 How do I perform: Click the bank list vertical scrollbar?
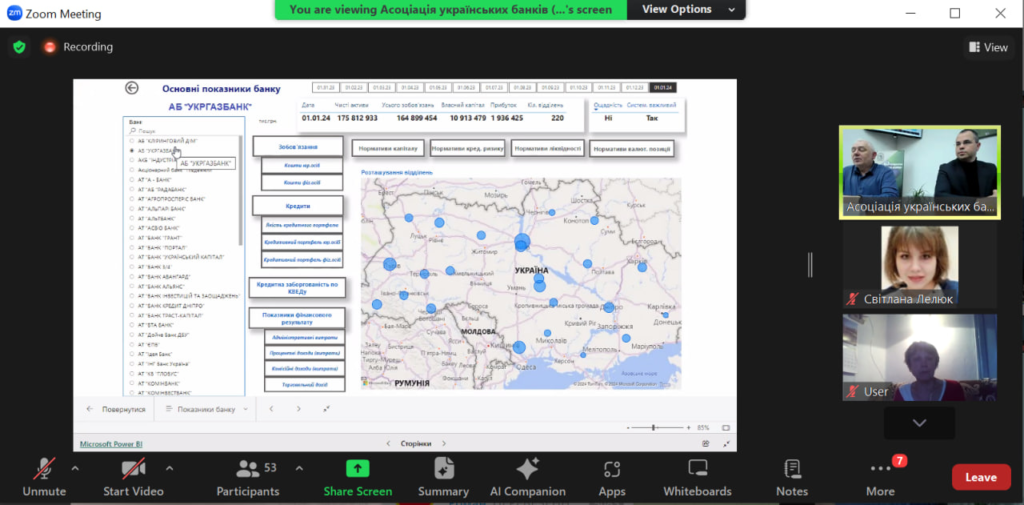pyautogui.click(x=240, y=189)
